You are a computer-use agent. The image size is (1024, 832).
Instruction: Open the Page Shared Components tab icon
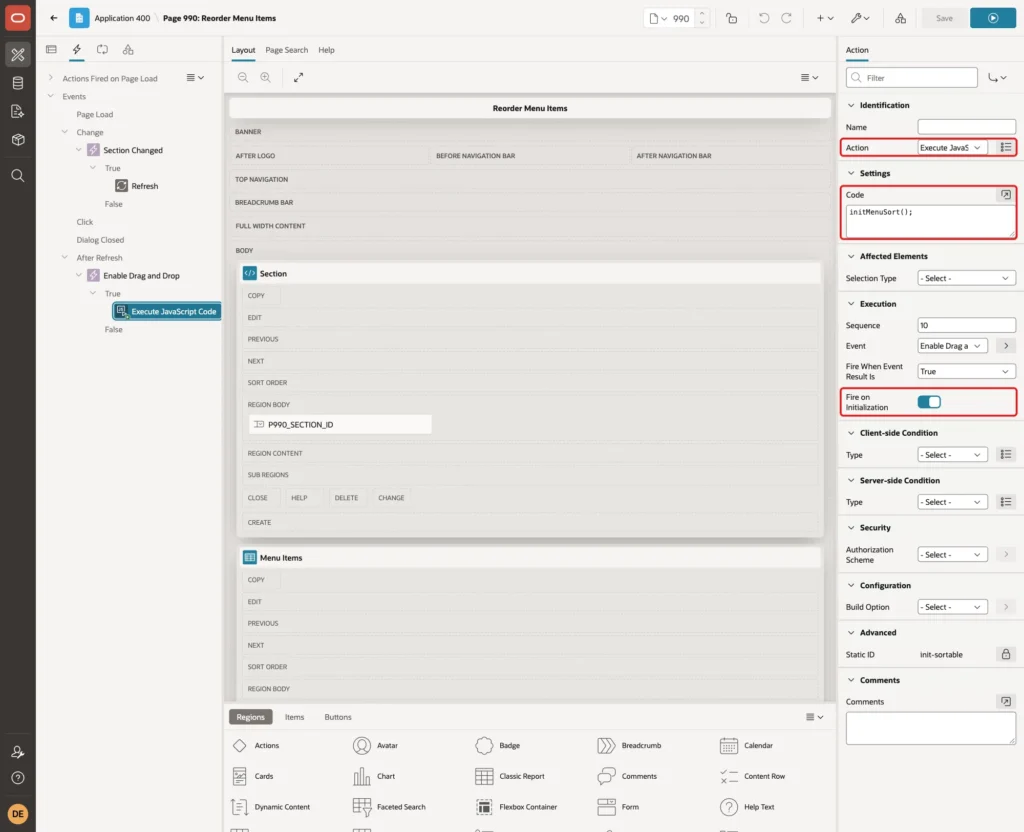click(x=128, y=50)
